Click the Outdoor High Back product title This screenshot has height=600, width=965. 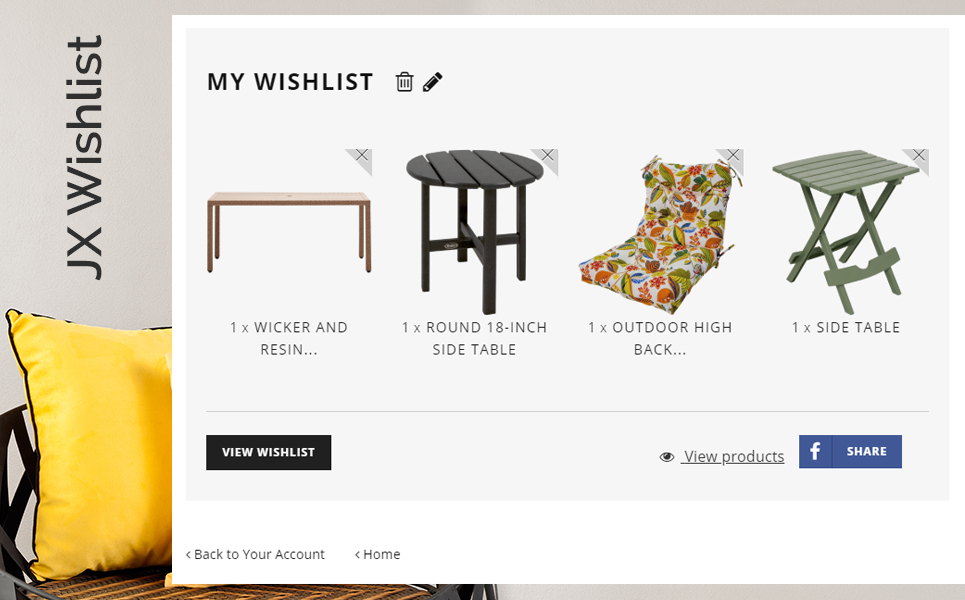[660, 338]
